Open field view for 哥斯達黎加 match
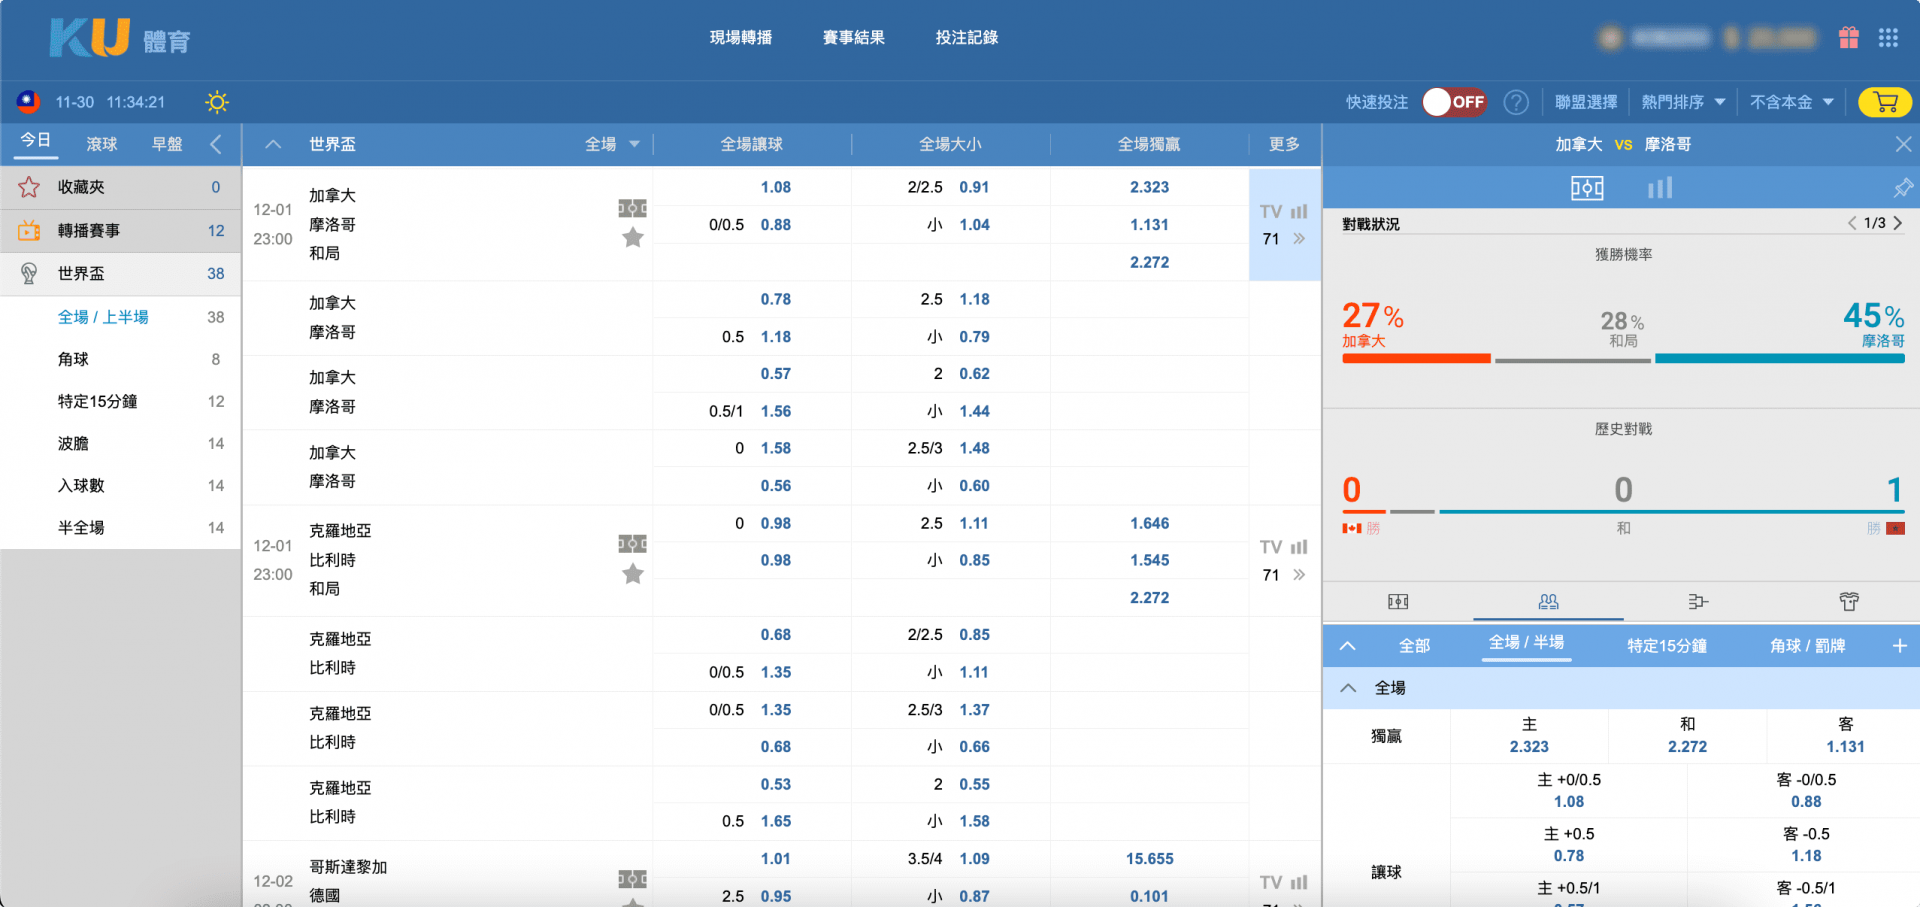The height and width of the screenshot is (907, 1920). pos(632,879)
